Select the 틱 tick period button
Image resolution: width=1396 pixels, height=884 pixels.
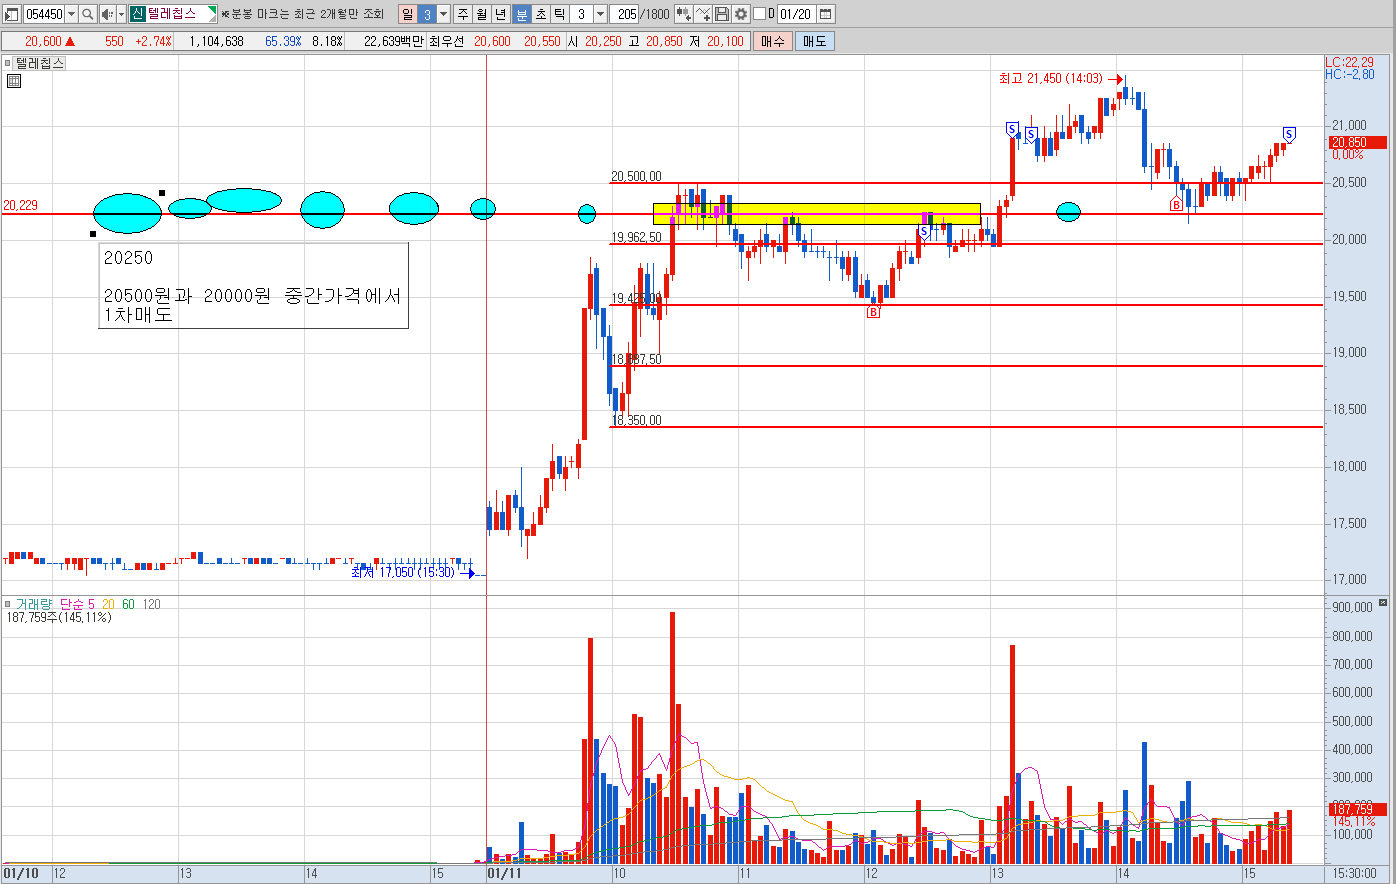(x=560, y=14)
